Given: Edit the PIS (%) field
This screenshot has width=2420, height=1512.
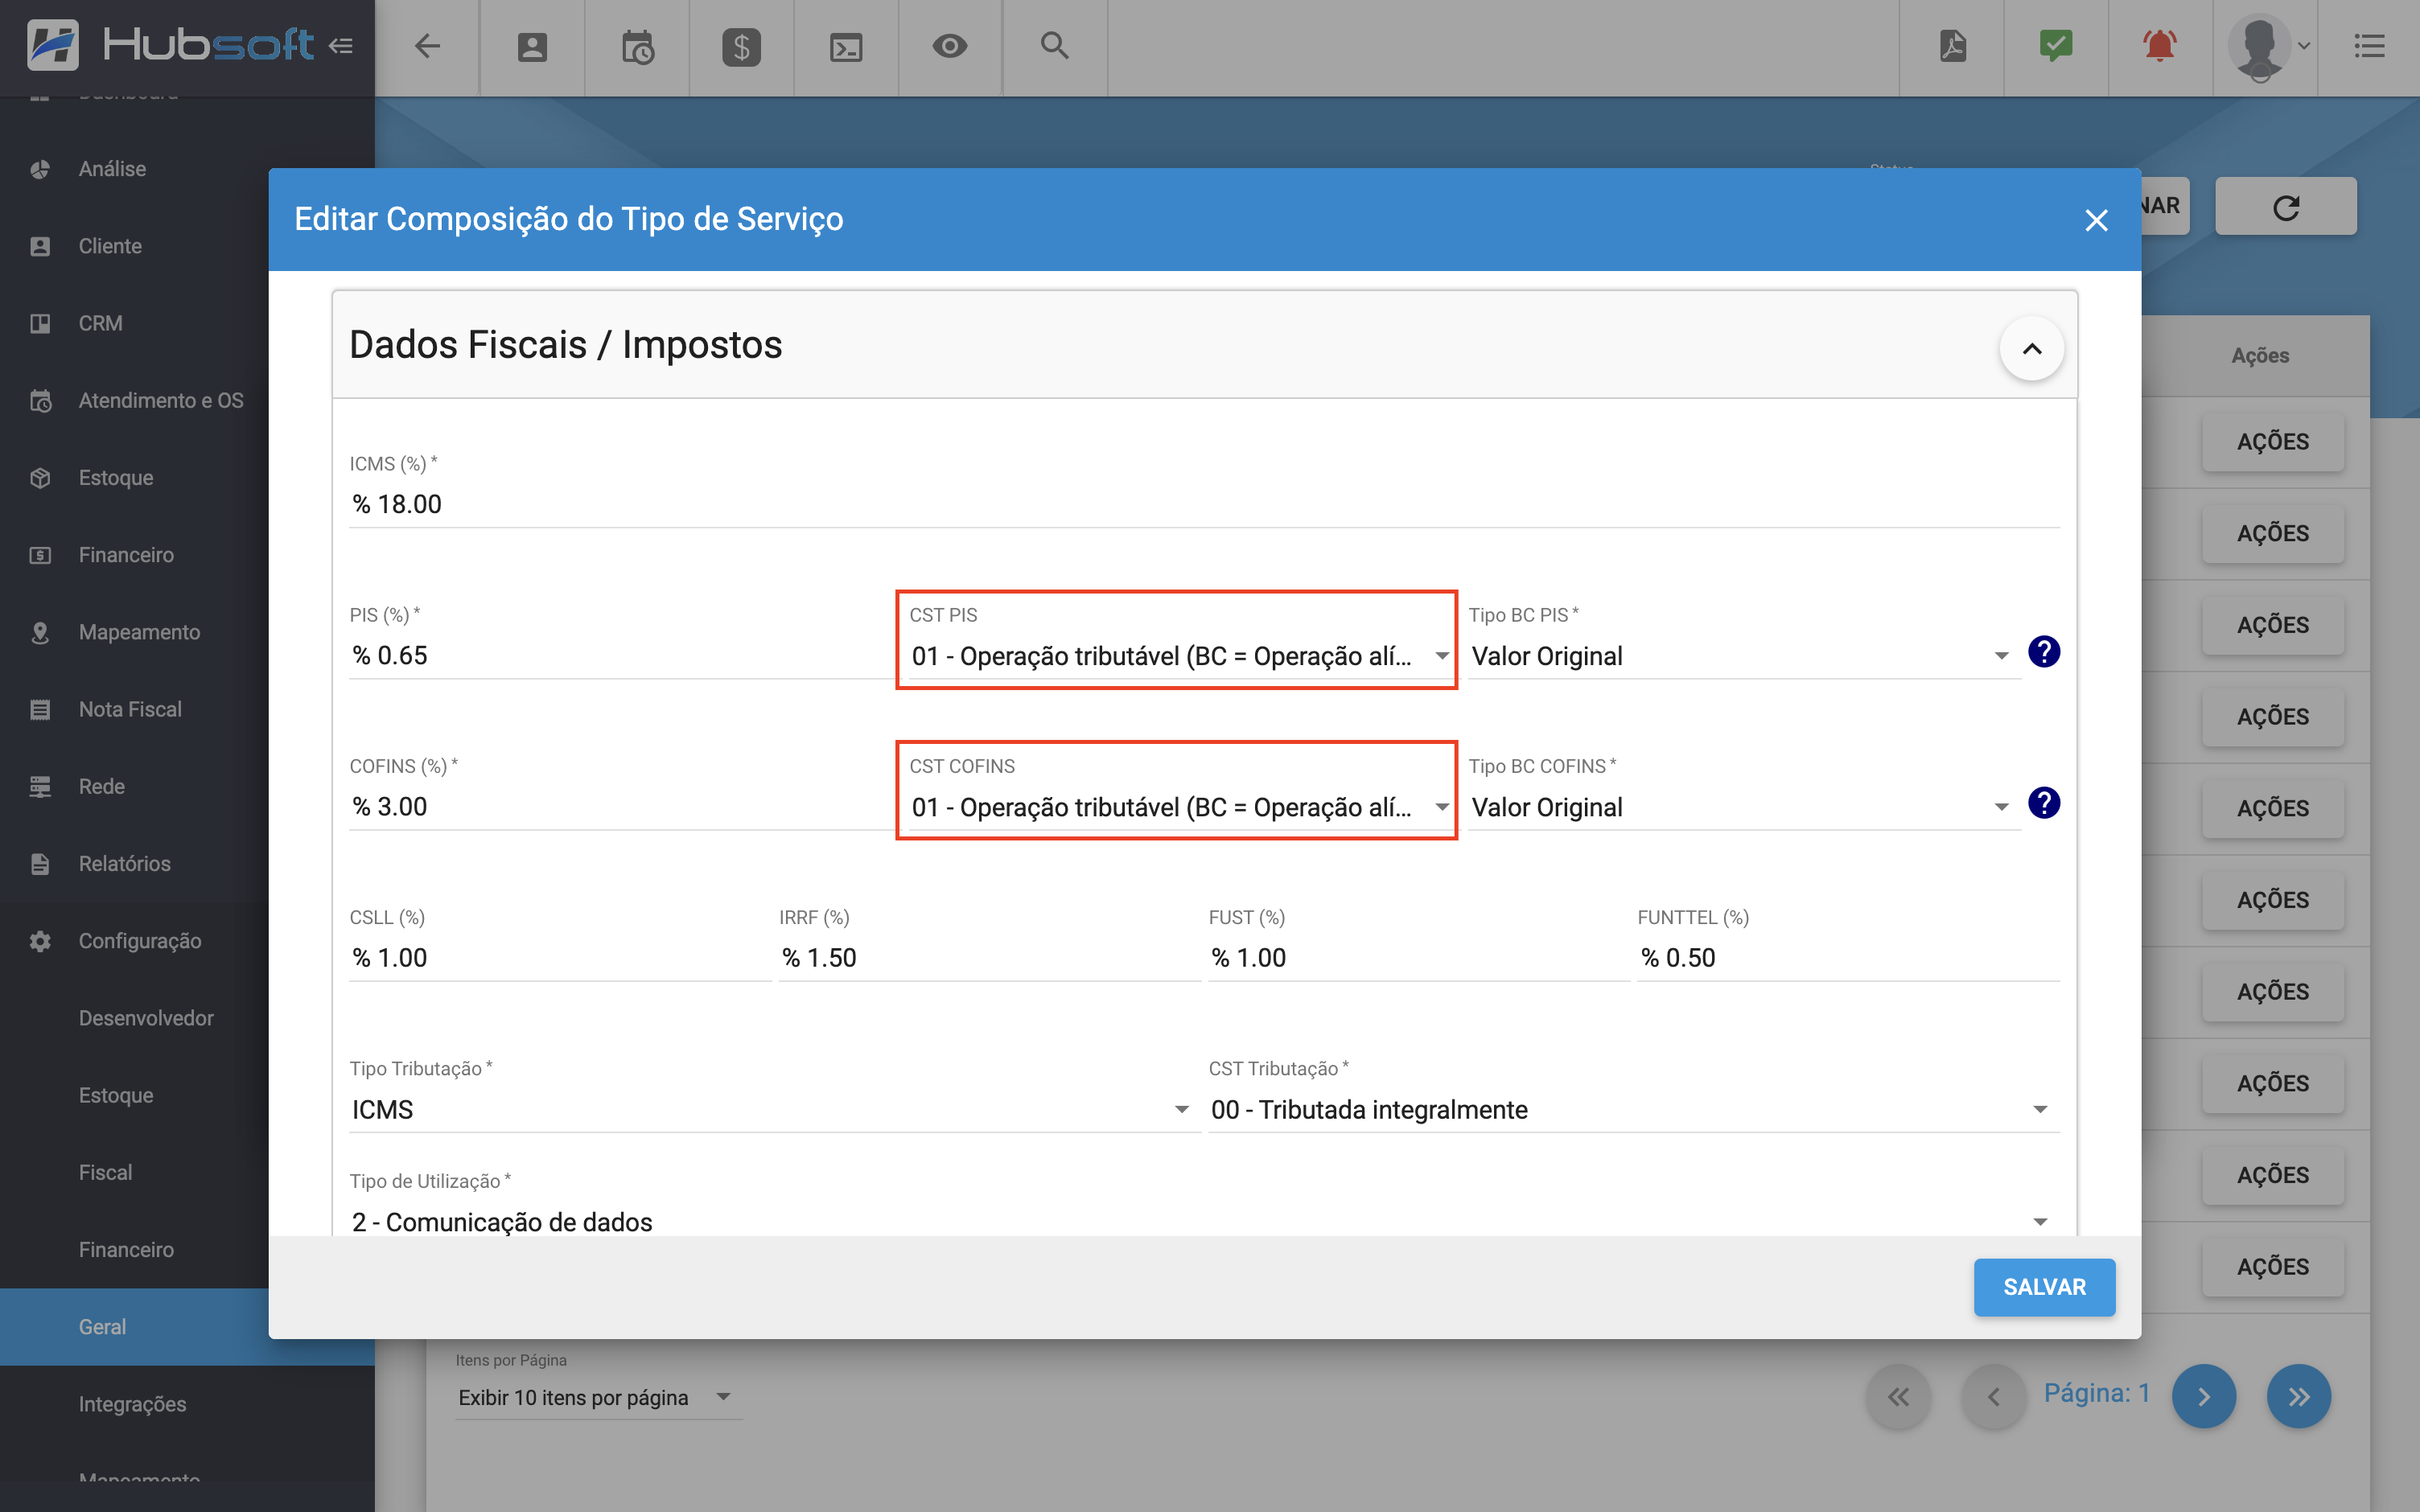Looking at the screenshot, I should pyautogui.click(x=622, y=656).
